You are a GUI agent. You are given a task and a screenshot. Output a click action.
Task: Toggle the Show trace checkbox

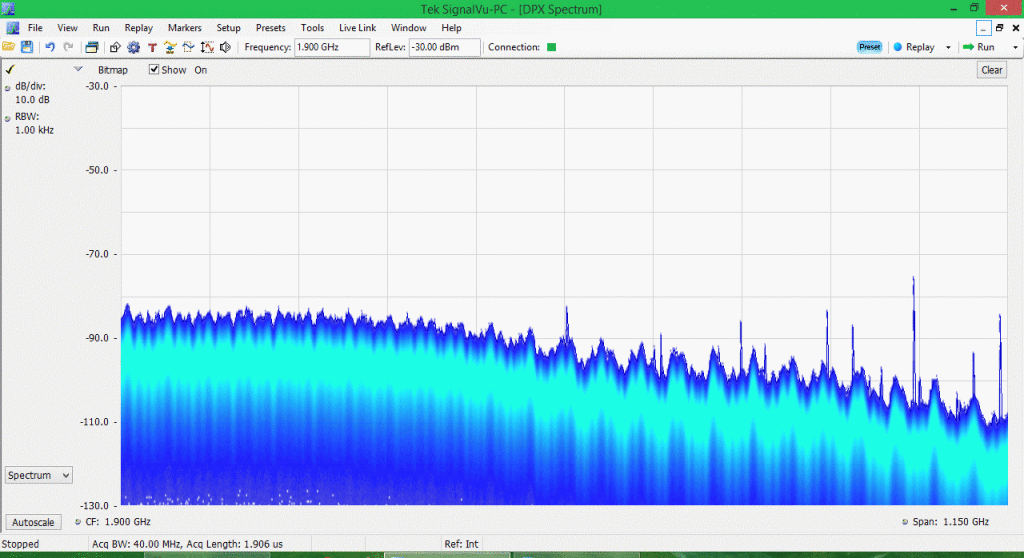point(153,69)
